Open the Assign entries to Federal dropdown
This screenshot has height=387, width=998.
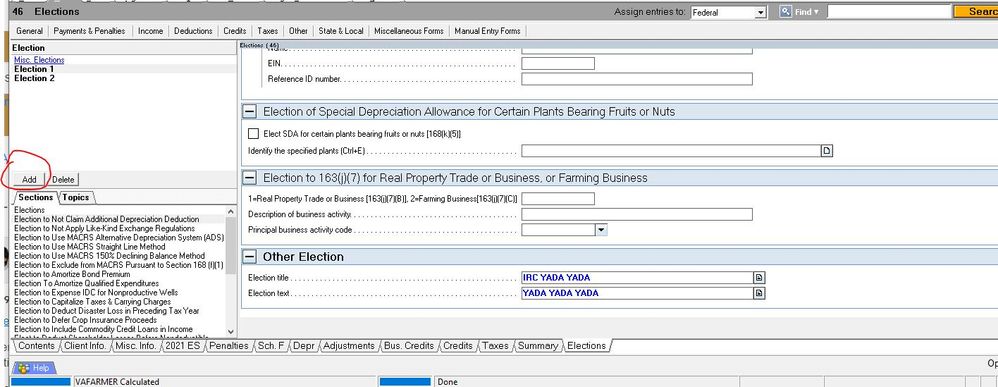pos(760,13)
